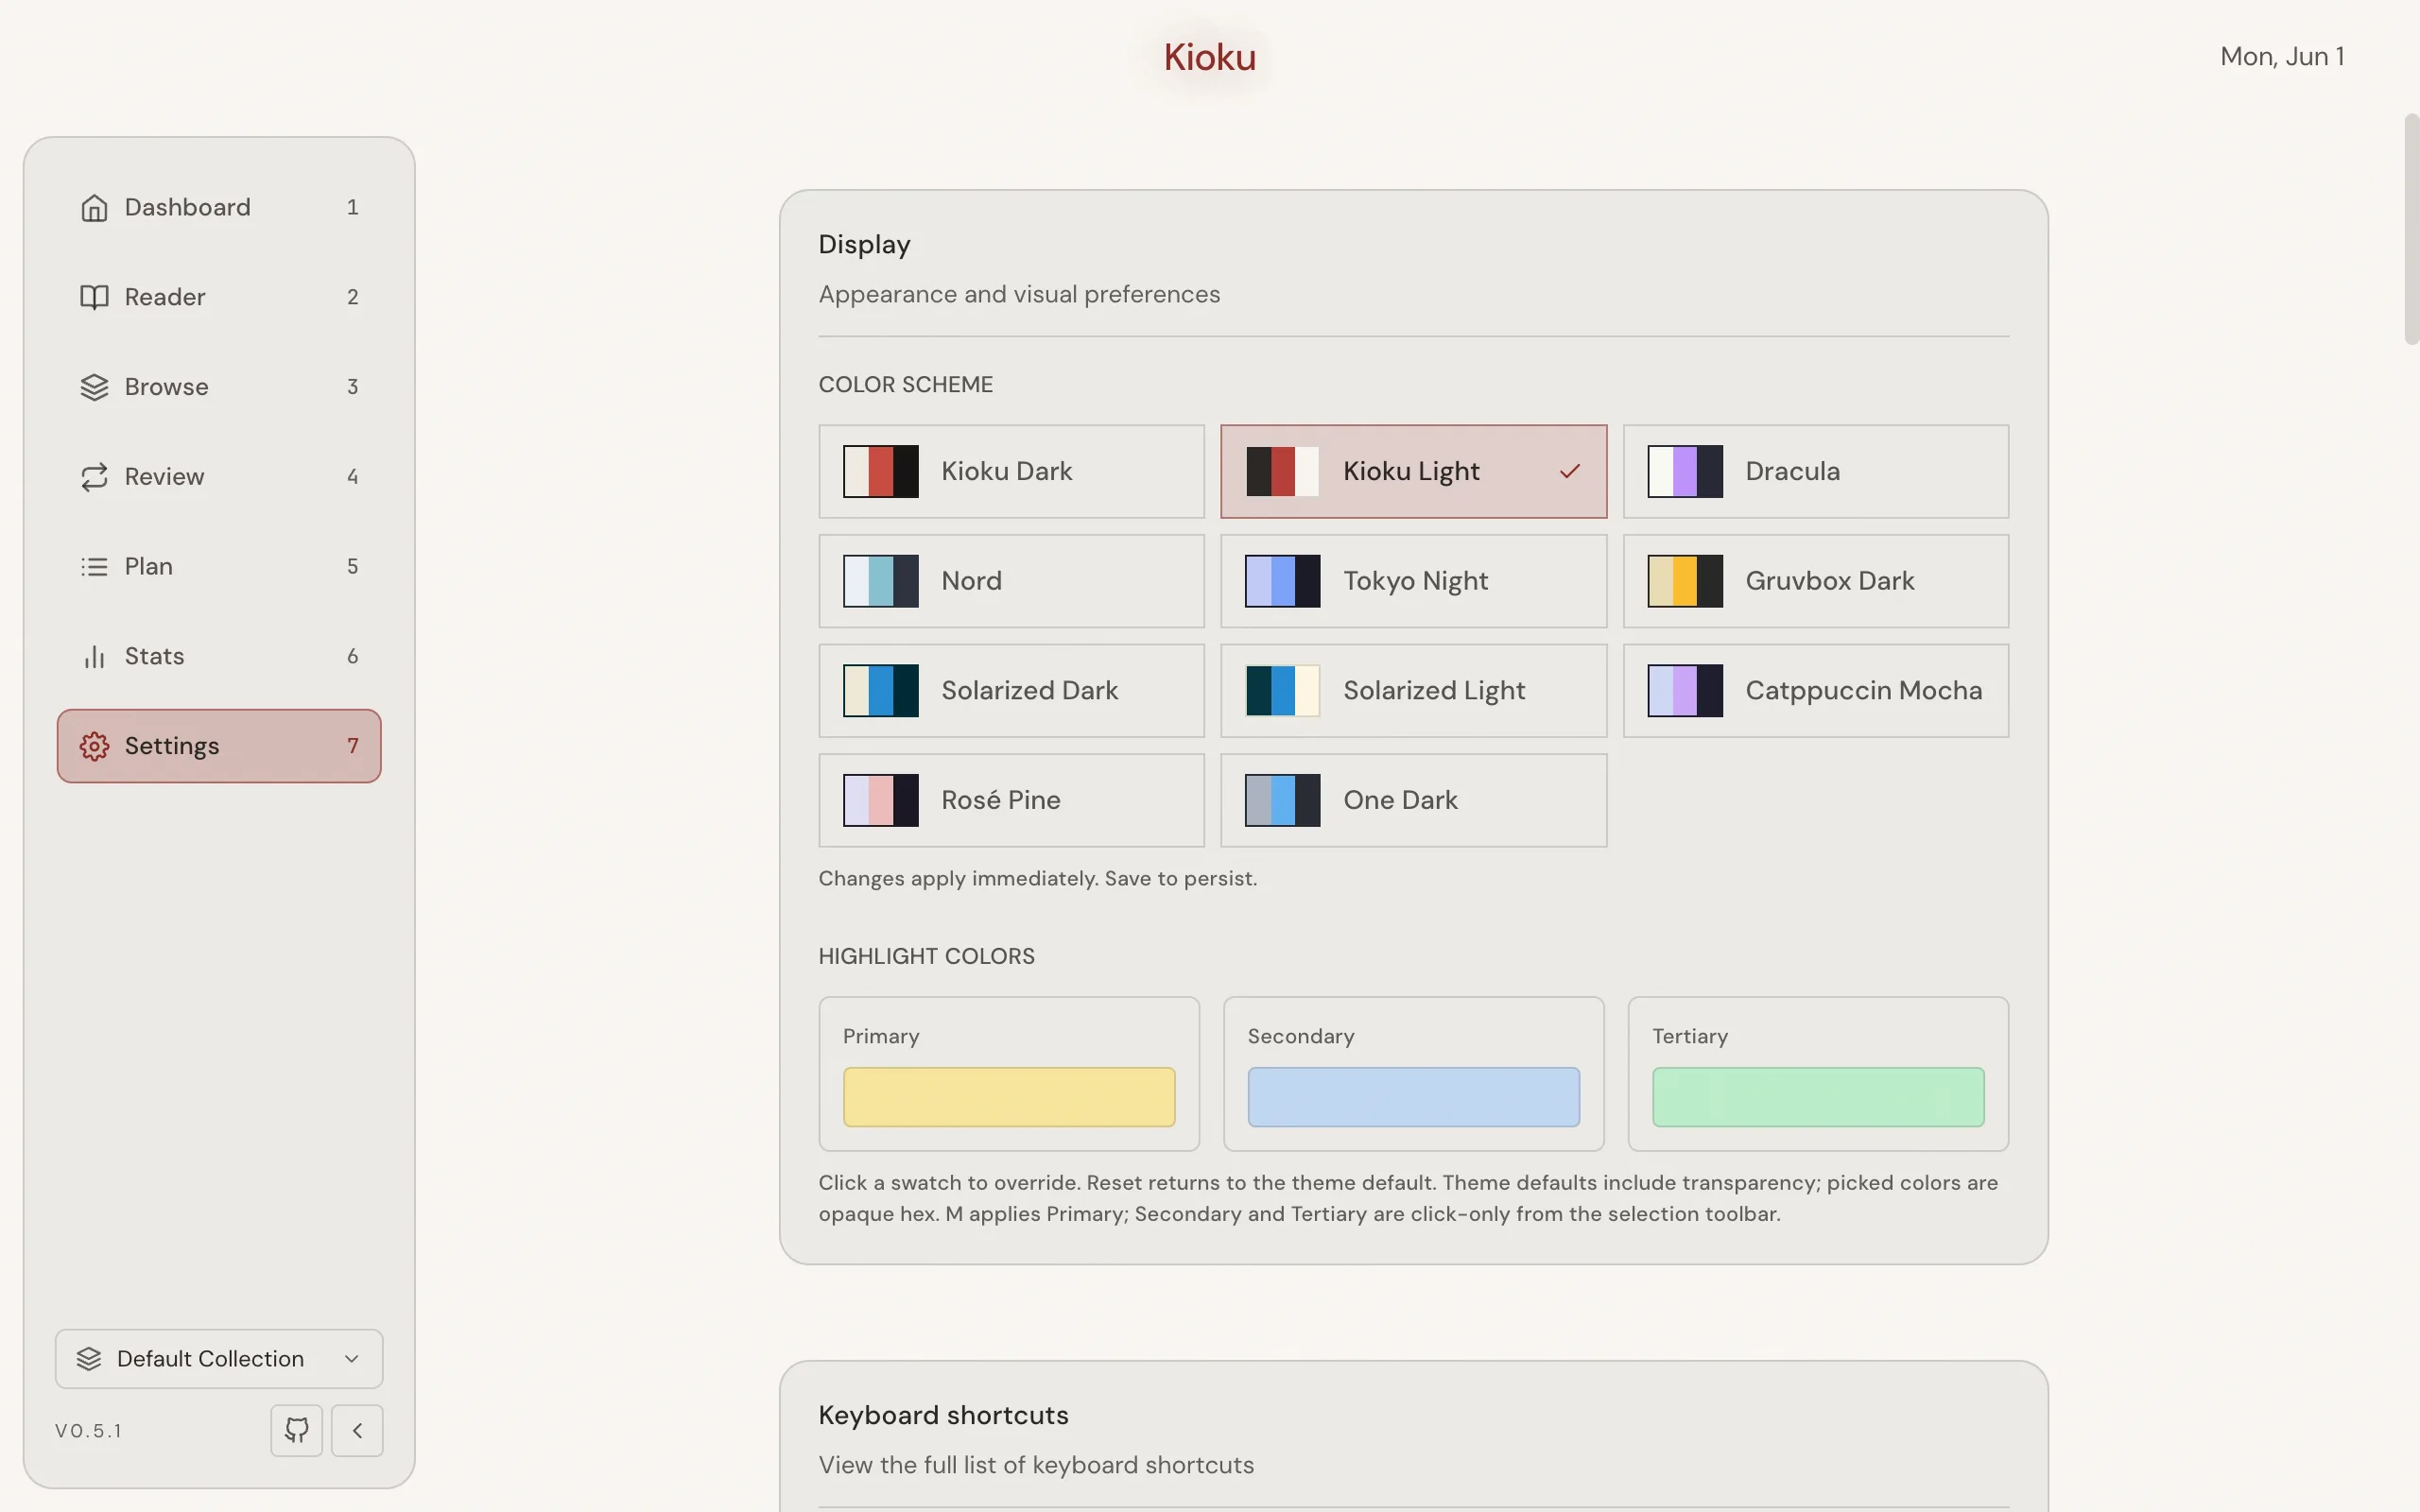Click the 'Tertiary' swatch label
Viewport: 2420px width, 1512px height.
1689,1036
